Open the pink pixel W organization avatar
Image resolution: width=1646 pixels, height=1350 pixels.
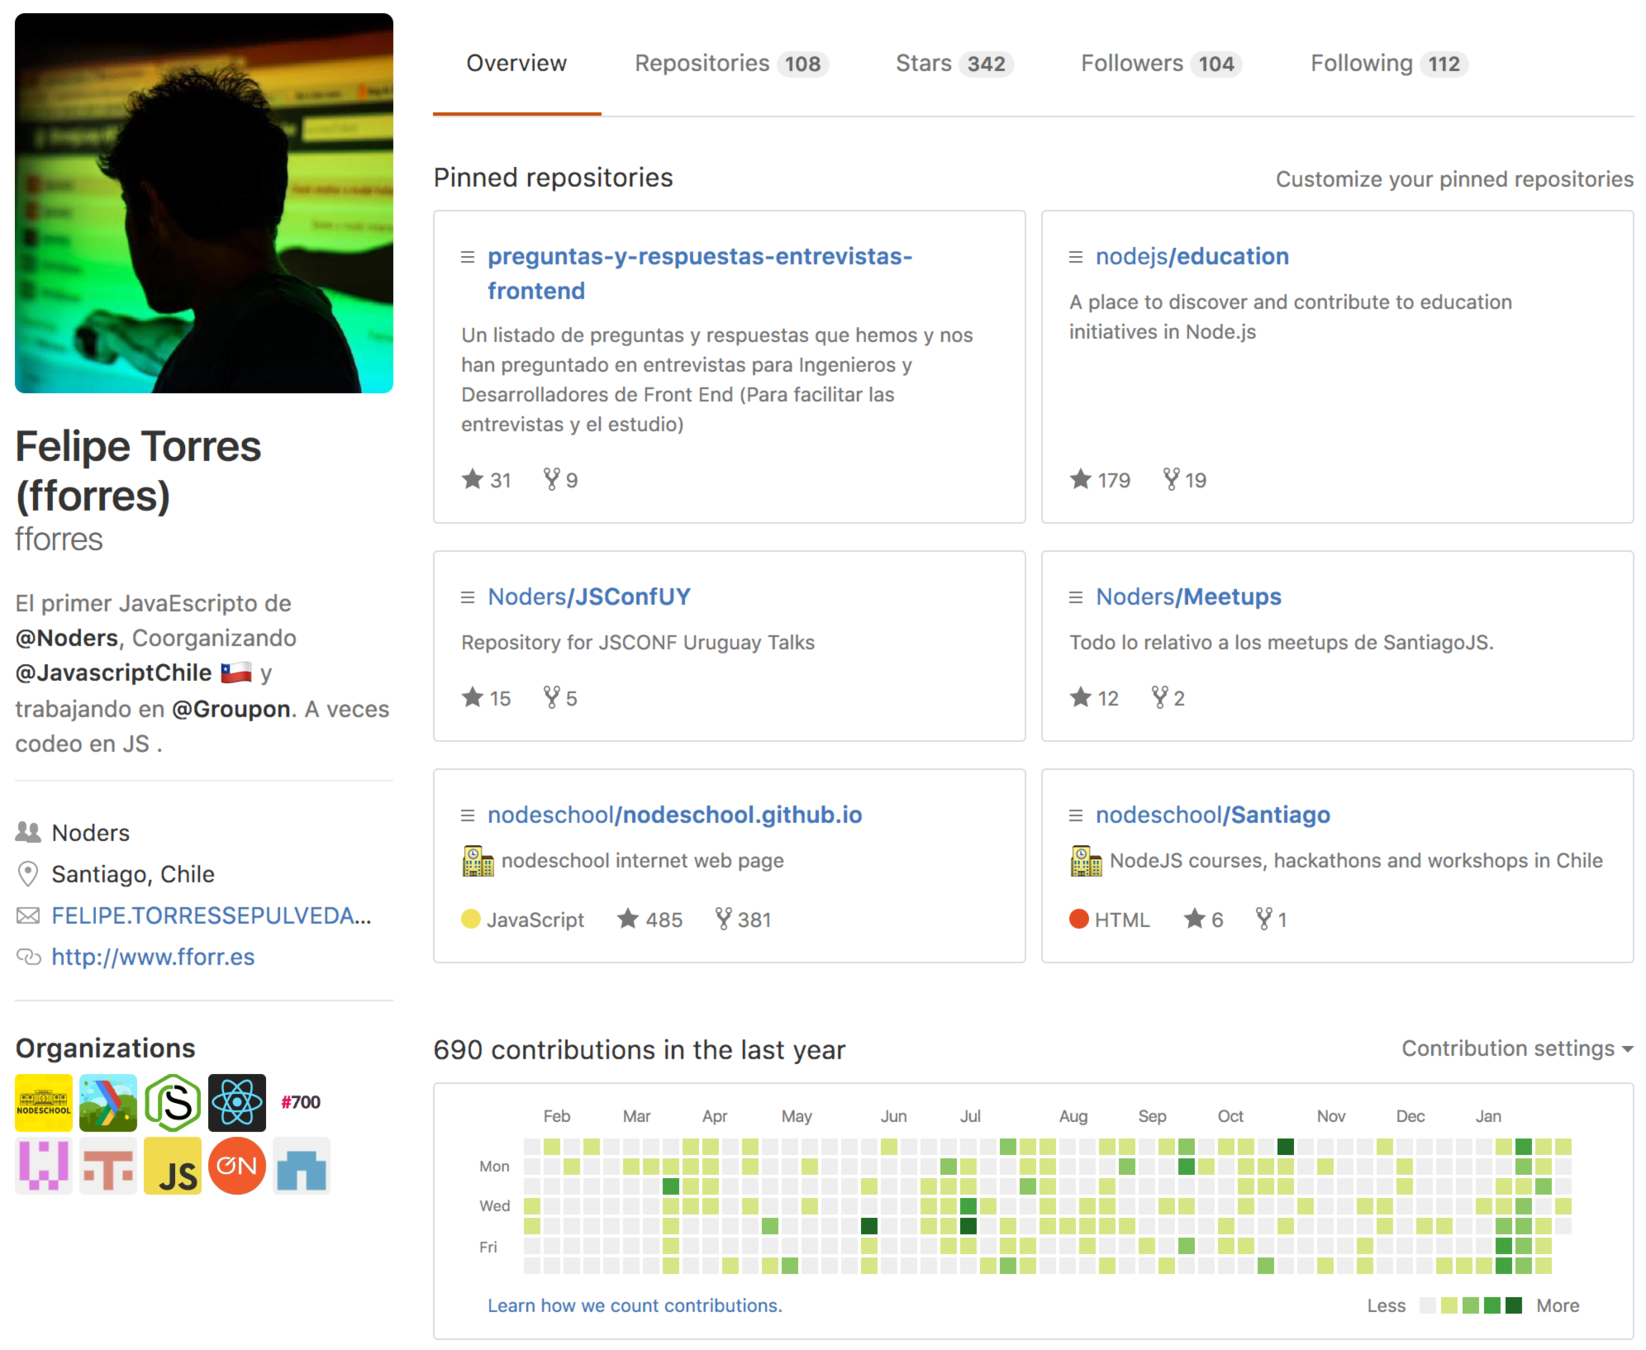[44, 1166]
